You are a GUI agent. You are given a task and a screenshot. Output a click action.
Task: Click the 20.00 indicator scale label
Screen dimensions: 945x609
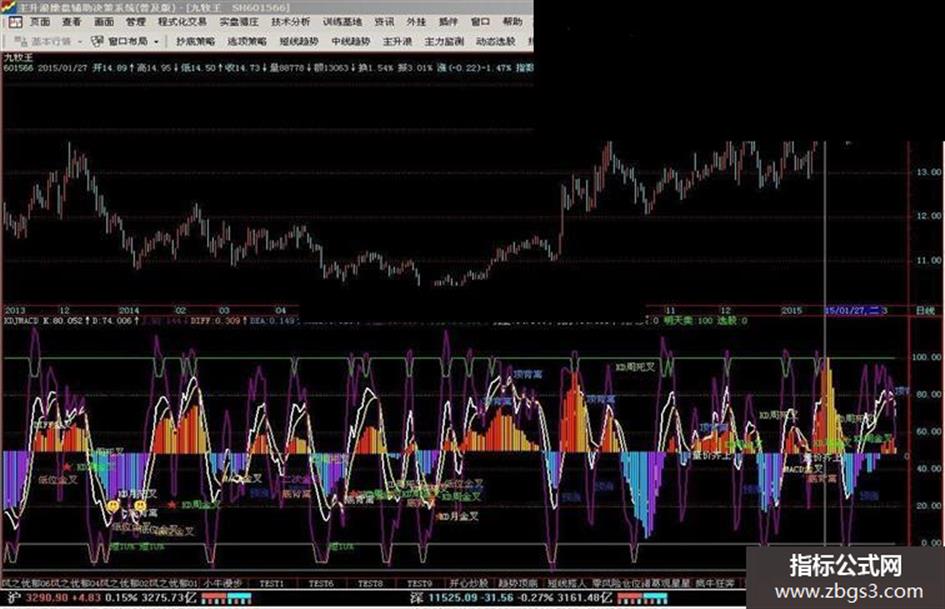click(929, 505)
